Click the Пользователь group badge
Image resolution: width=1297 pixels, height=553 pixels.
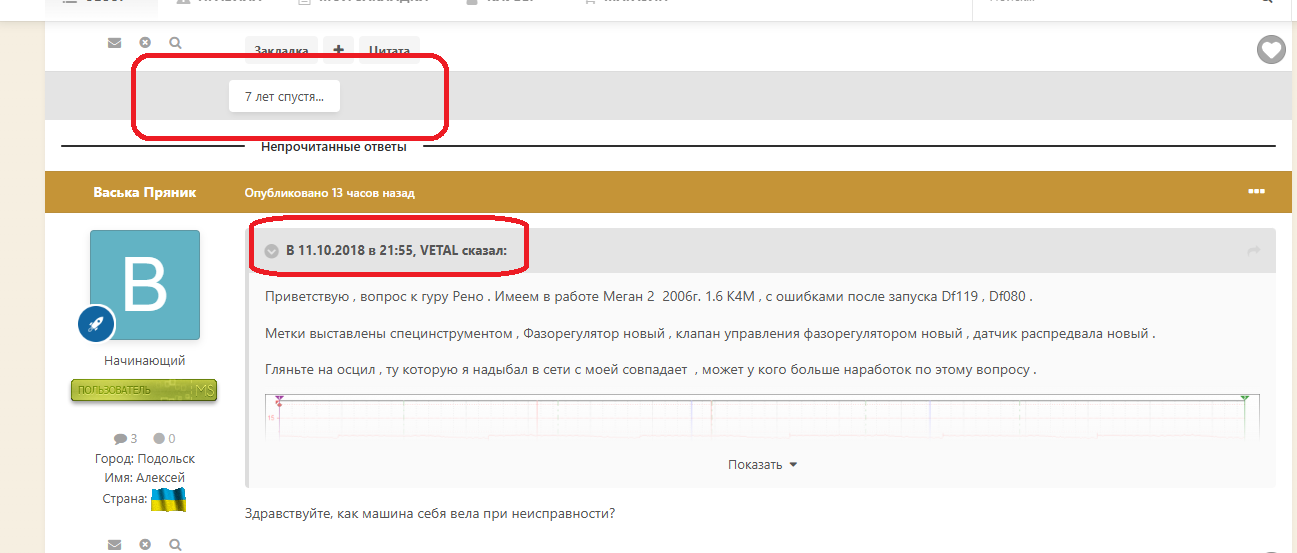(x=144, y=390)
